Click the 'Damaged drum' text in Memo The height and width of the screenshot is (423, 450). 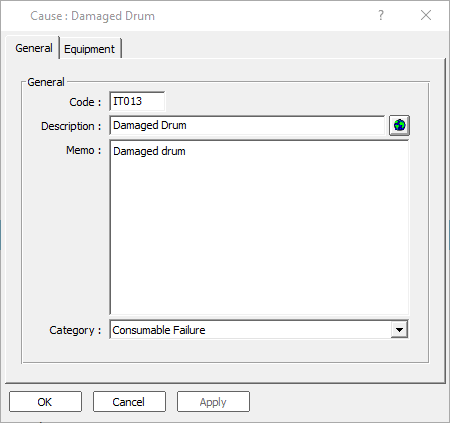tap(149, 151)
